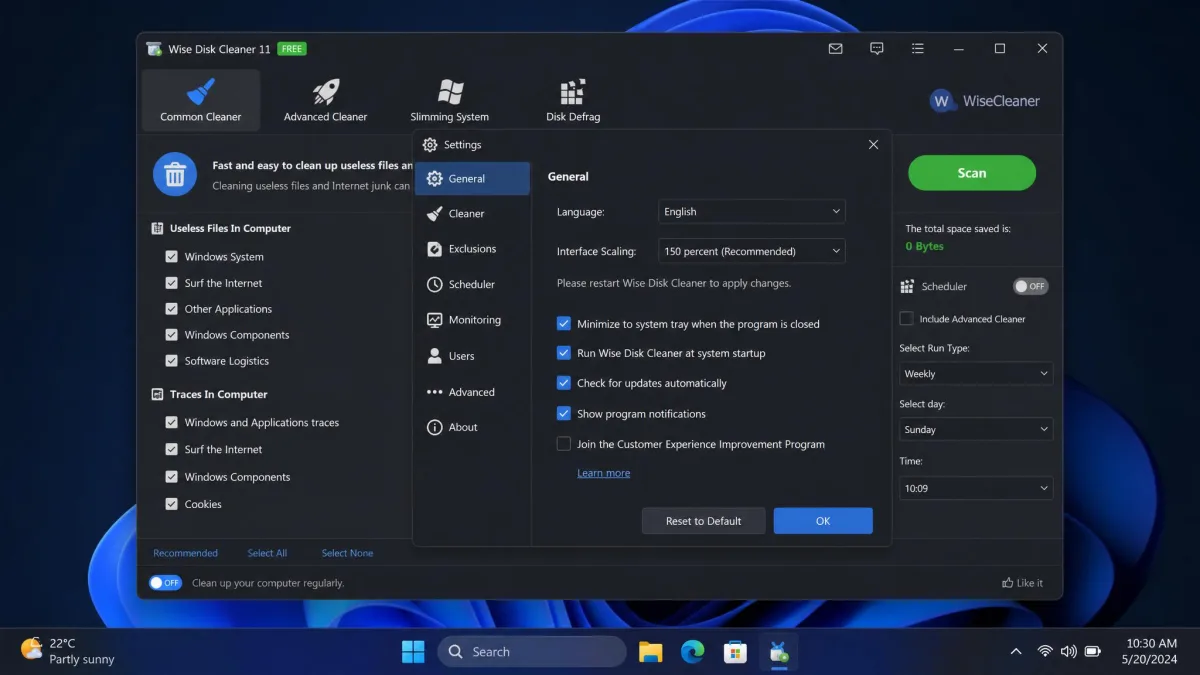The image size is (1200, 675).
Task: Open the network Wi-Fi tray icon
Action: tap(1044, 651)
